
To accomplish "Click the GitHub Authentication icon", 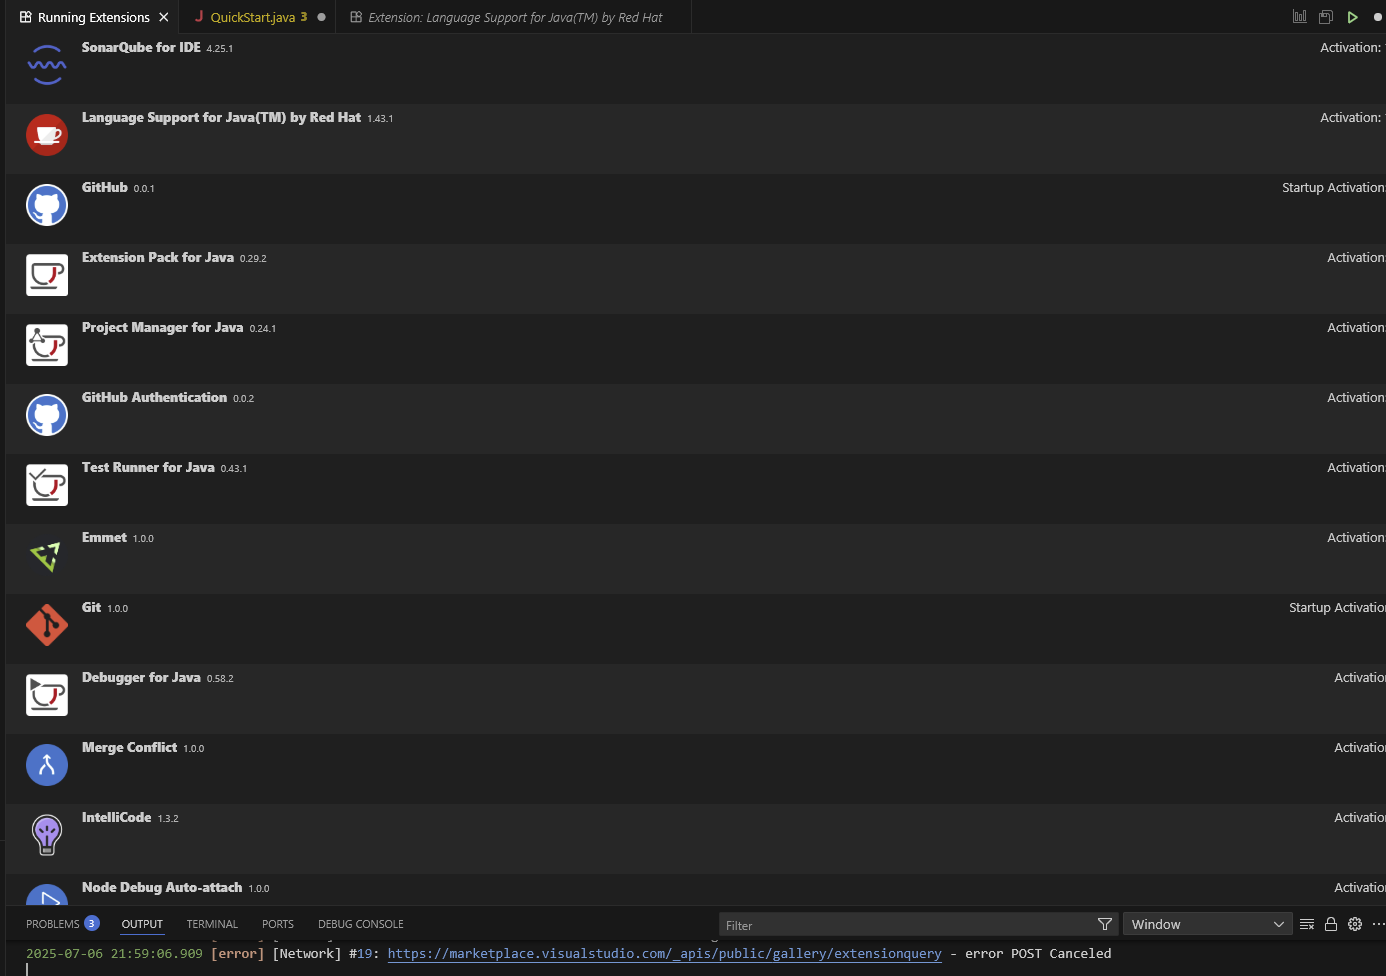I will coord(47,415).
